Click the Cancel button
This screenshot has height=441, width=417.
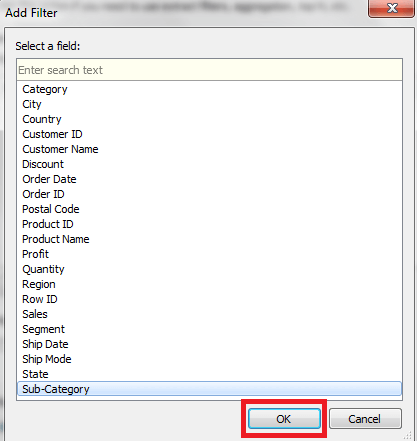click(365, 419)
